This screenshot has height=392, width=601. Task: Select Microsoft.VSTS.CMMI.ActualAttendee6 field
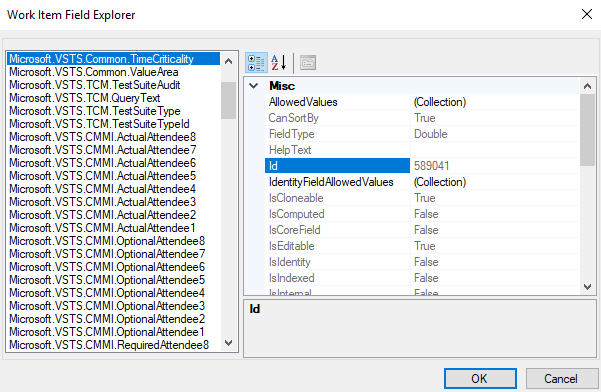tap(114, 163)
